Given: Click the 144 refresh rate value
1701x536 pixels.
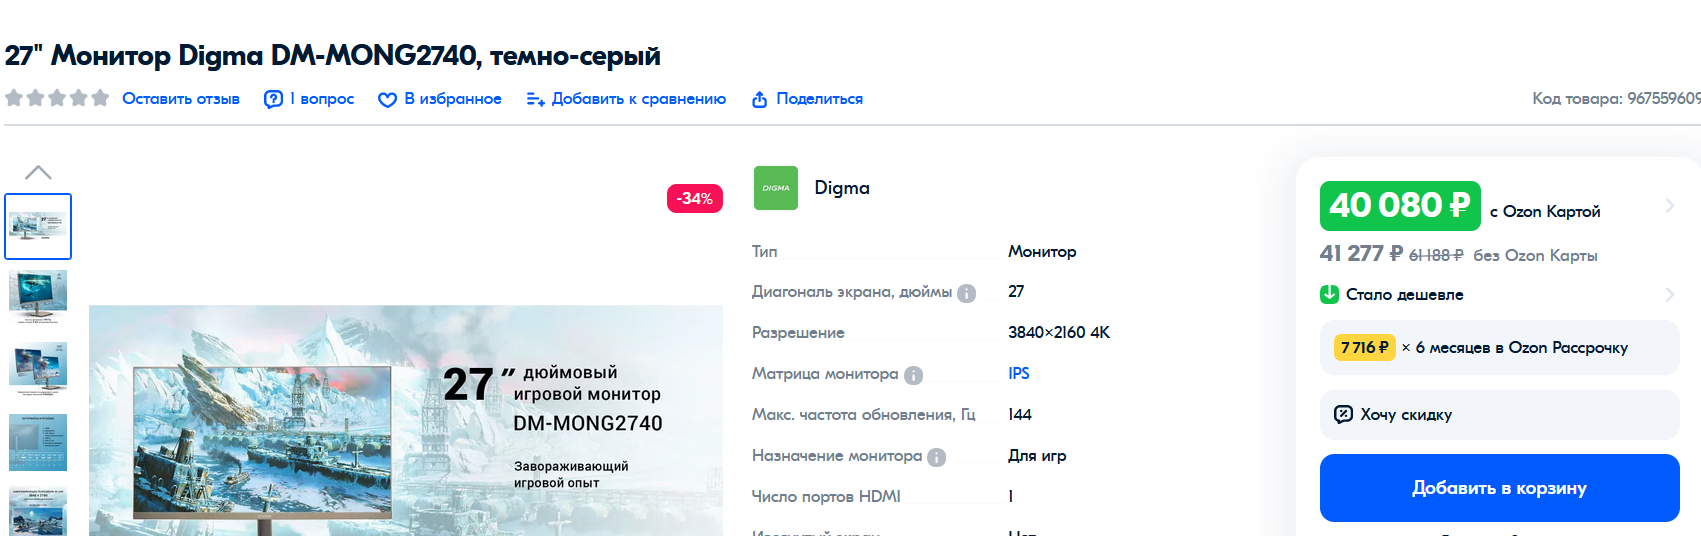Looking at the screenshot, I should coord(1020,414).
